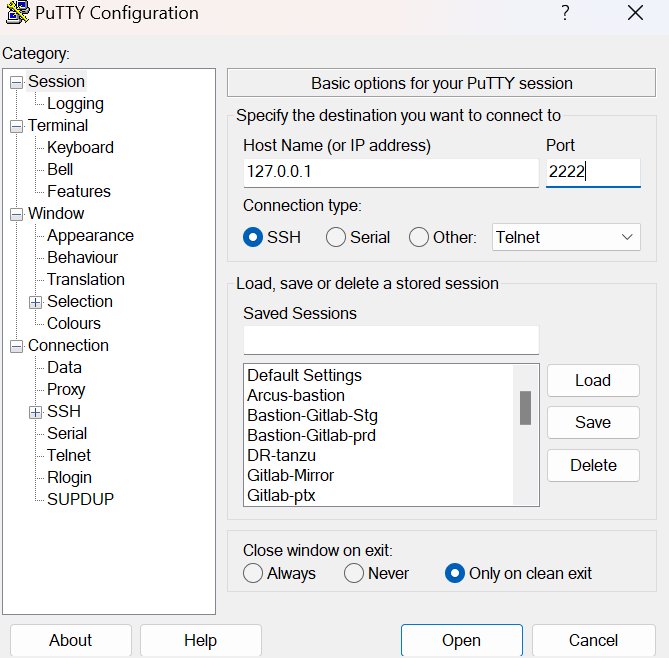Screen dimensions: 669x658
Task: Close the PuTTY Configuration window
Action: coord(635,13)
